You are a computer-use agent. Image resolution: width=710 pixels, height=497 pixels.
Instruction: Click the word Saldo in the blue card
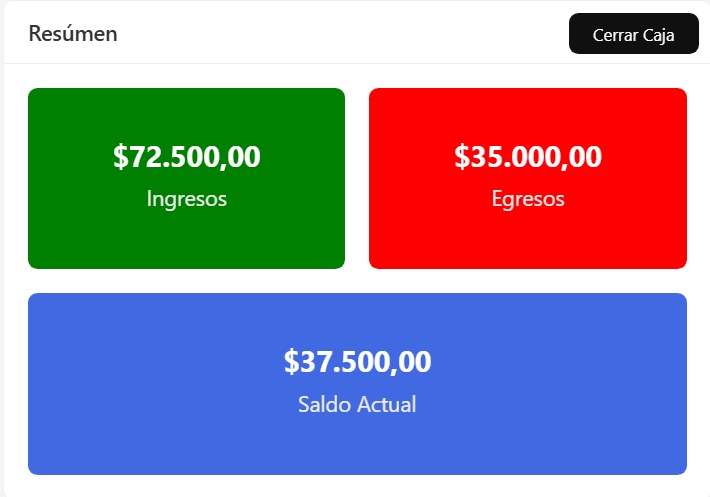click(x=320, y=405)
